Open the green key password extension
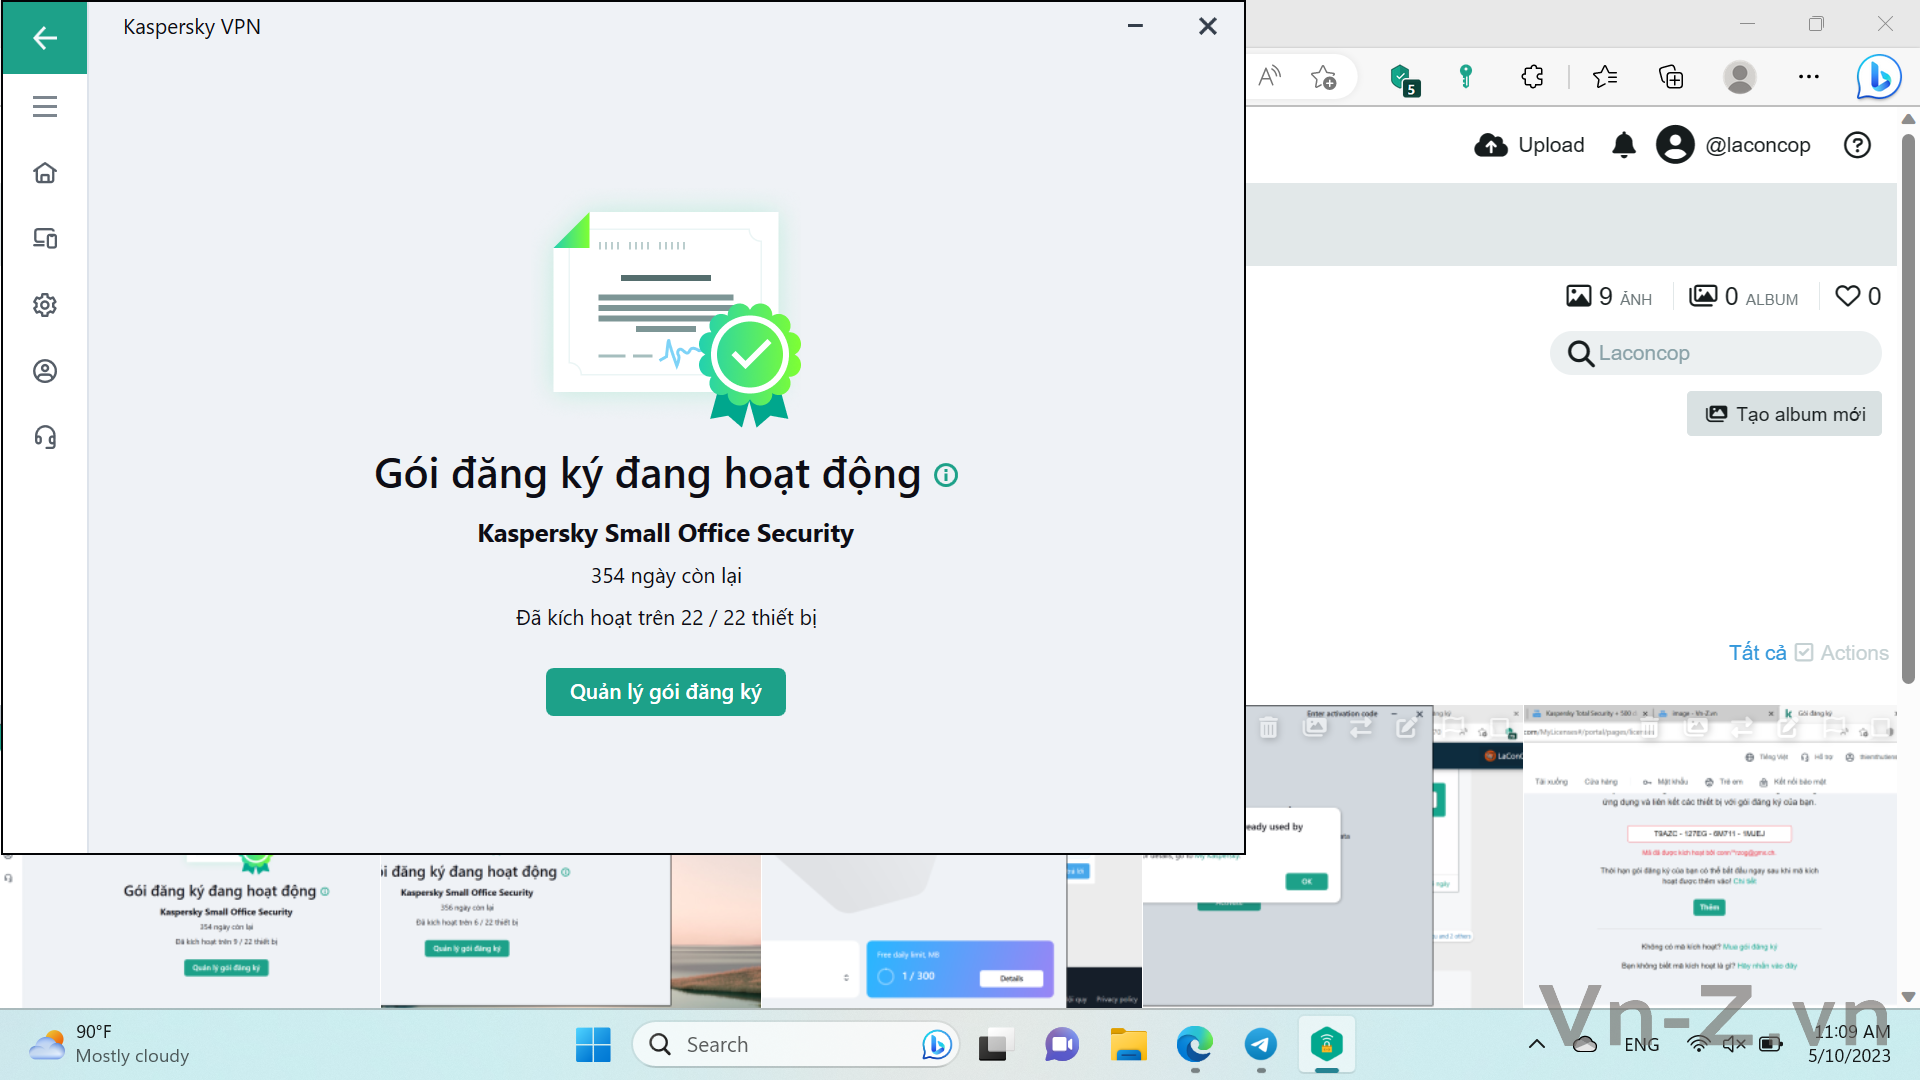The image size is (1920, 1080). pos(1466,76)
